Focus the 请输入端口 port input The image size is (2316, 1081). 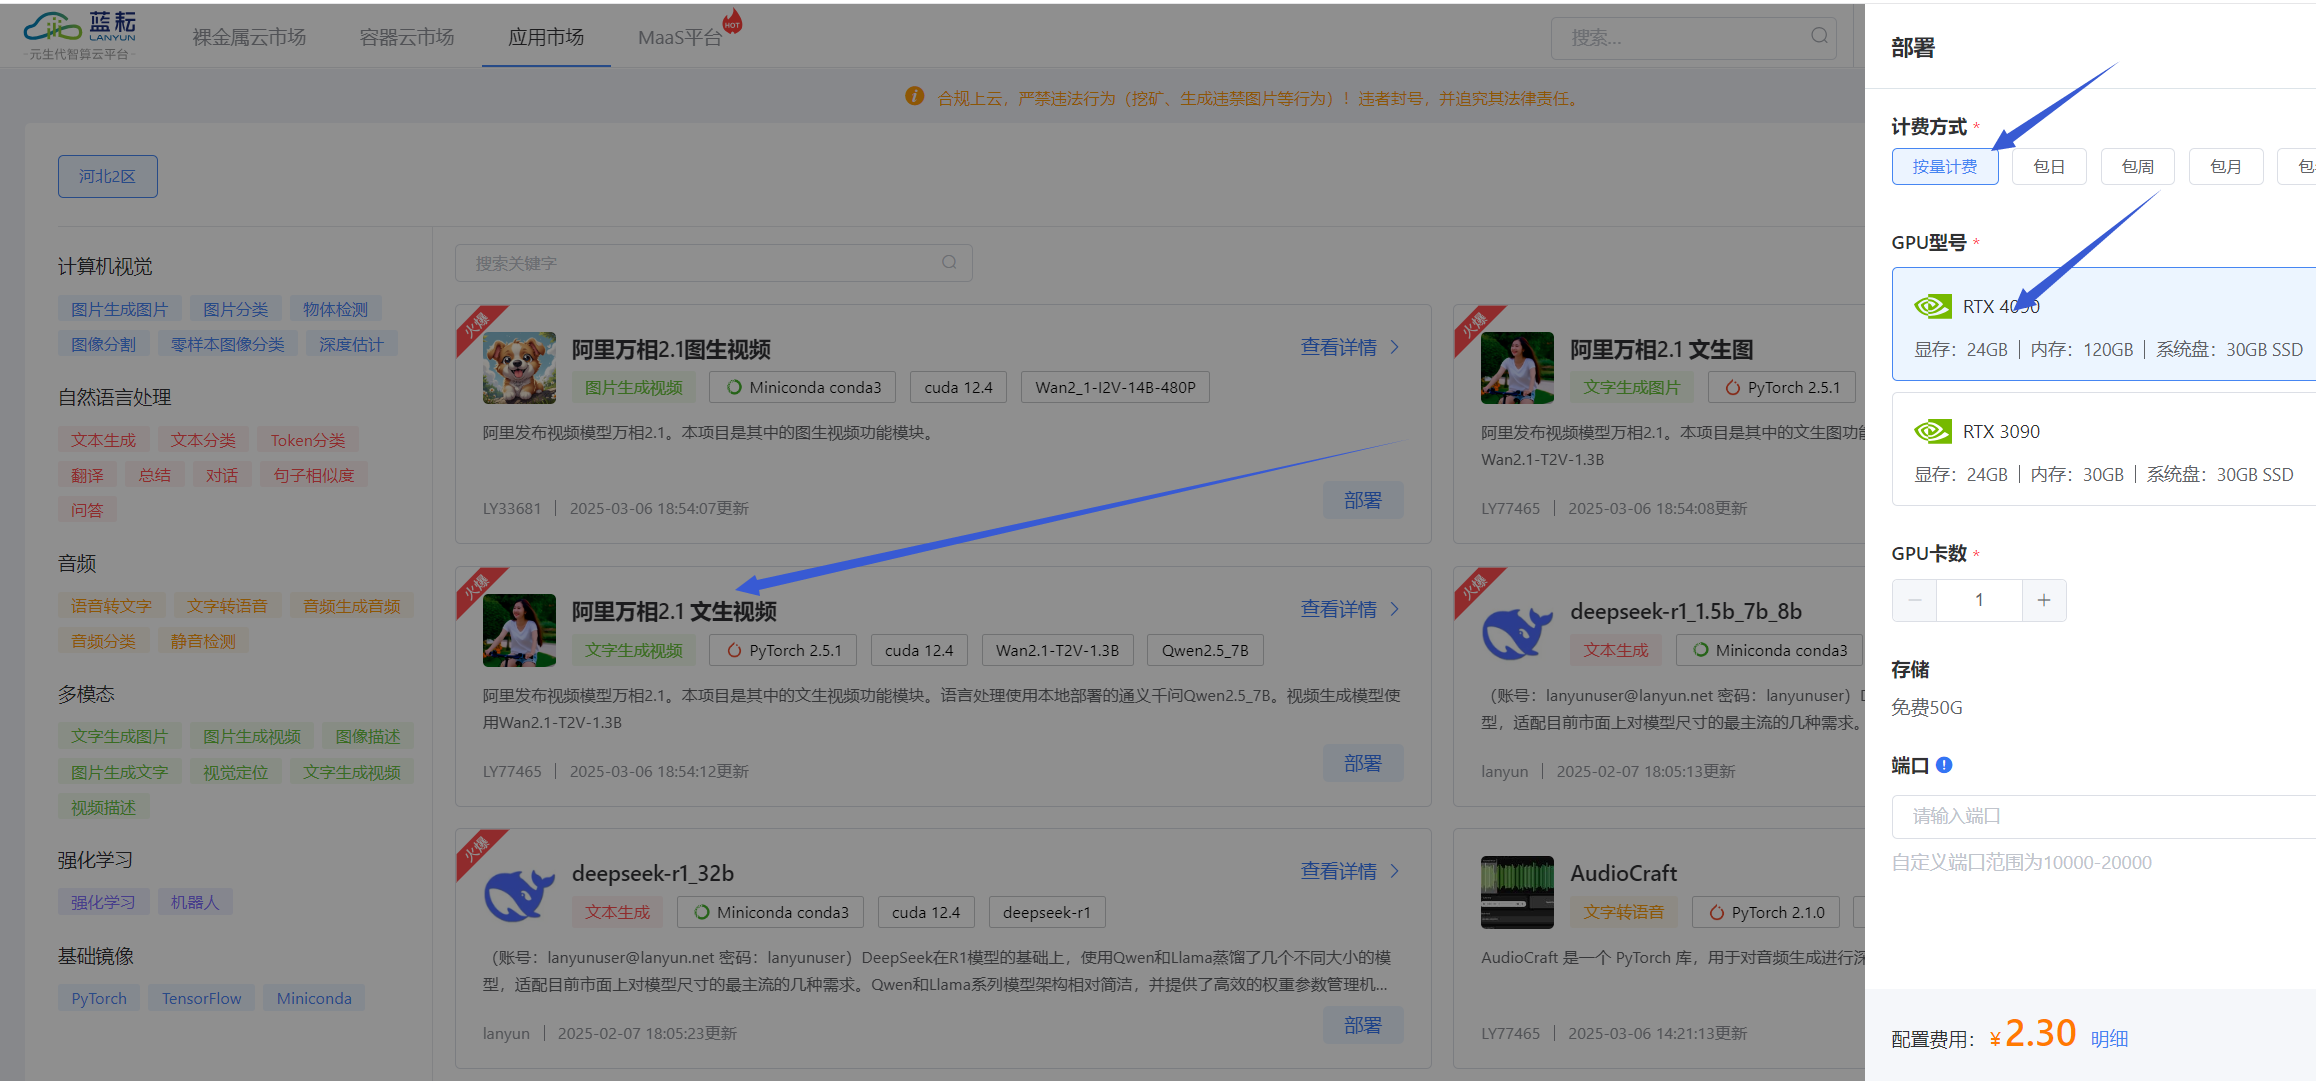coord(2104,816)
